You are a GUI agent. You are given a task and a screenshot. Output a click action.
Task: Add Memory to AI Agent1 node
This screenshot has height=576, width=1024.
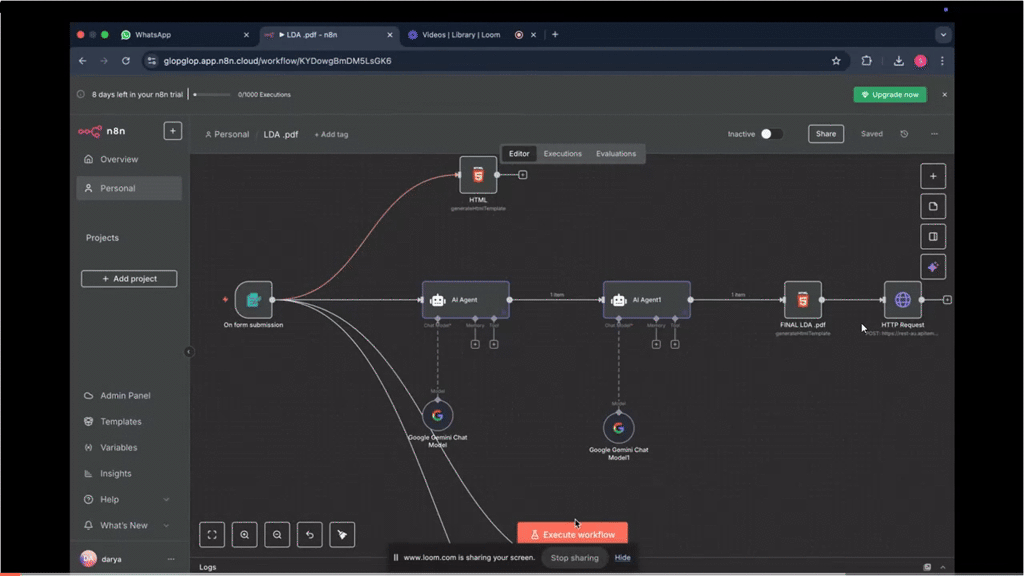[656, 344]
